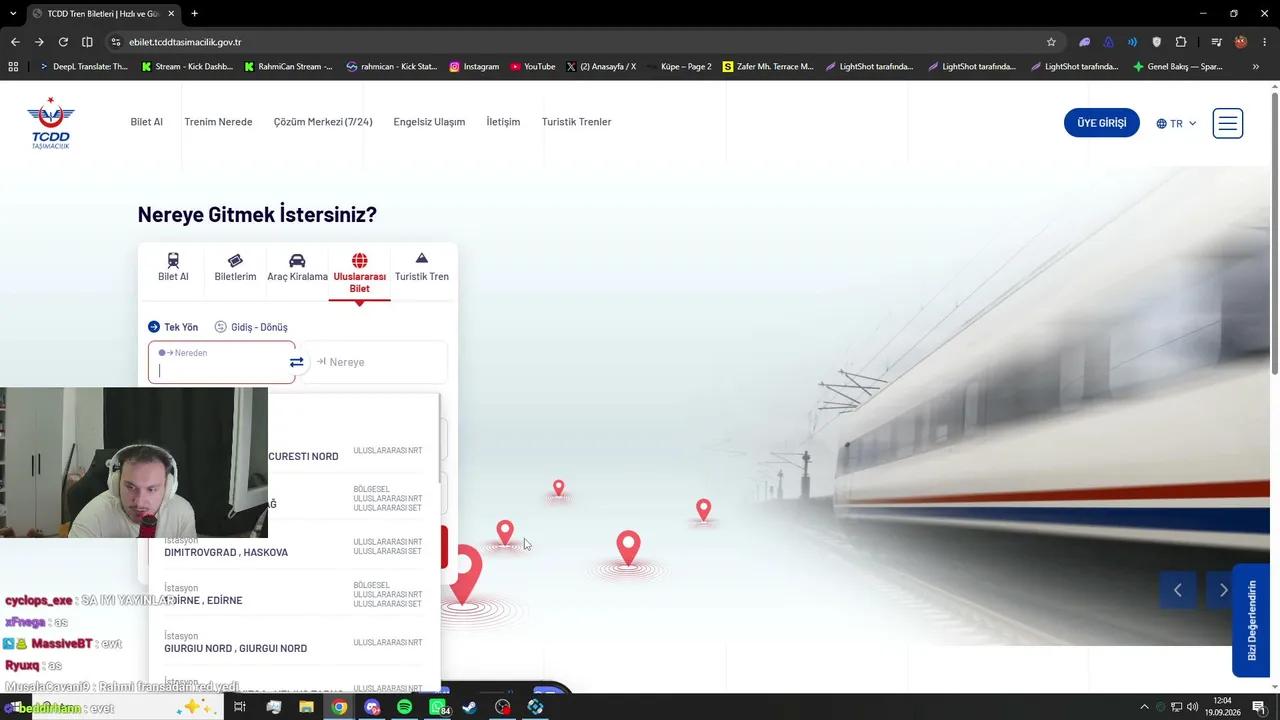The image size is (1280, 720).
Task: Open Engelsiz Ulaşım in the navigation
Action: pyautogui.click(x=429, y=122)
